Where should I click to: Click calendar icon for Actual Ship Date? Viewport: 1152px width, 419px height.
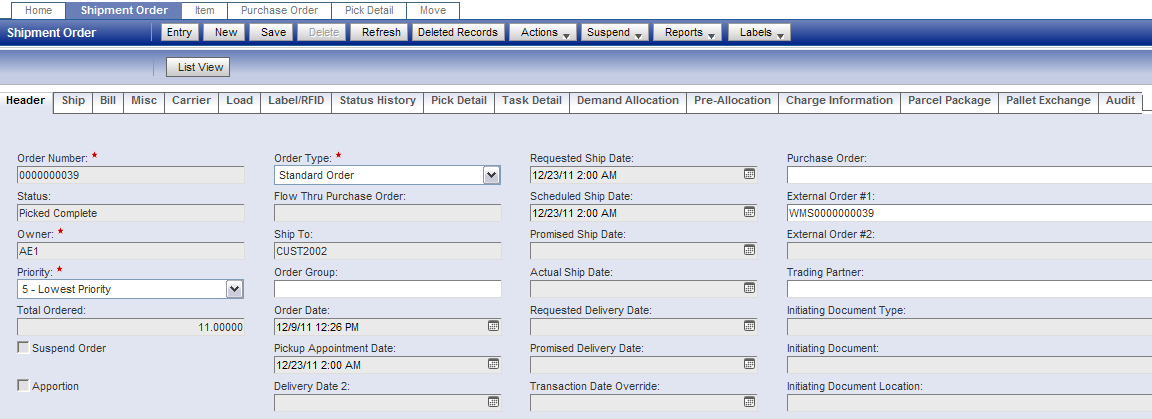749,288
